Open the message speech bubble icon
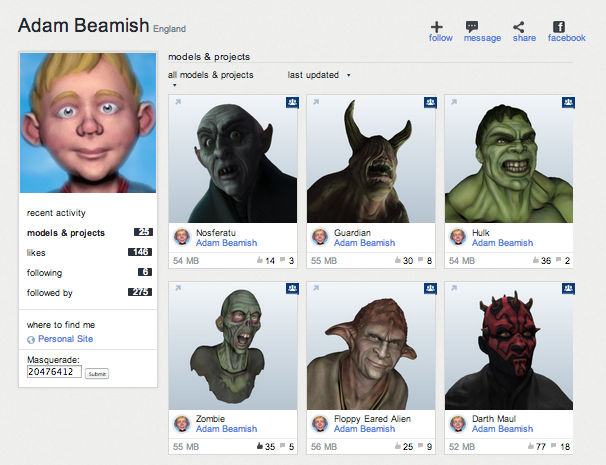 point(472,27)
